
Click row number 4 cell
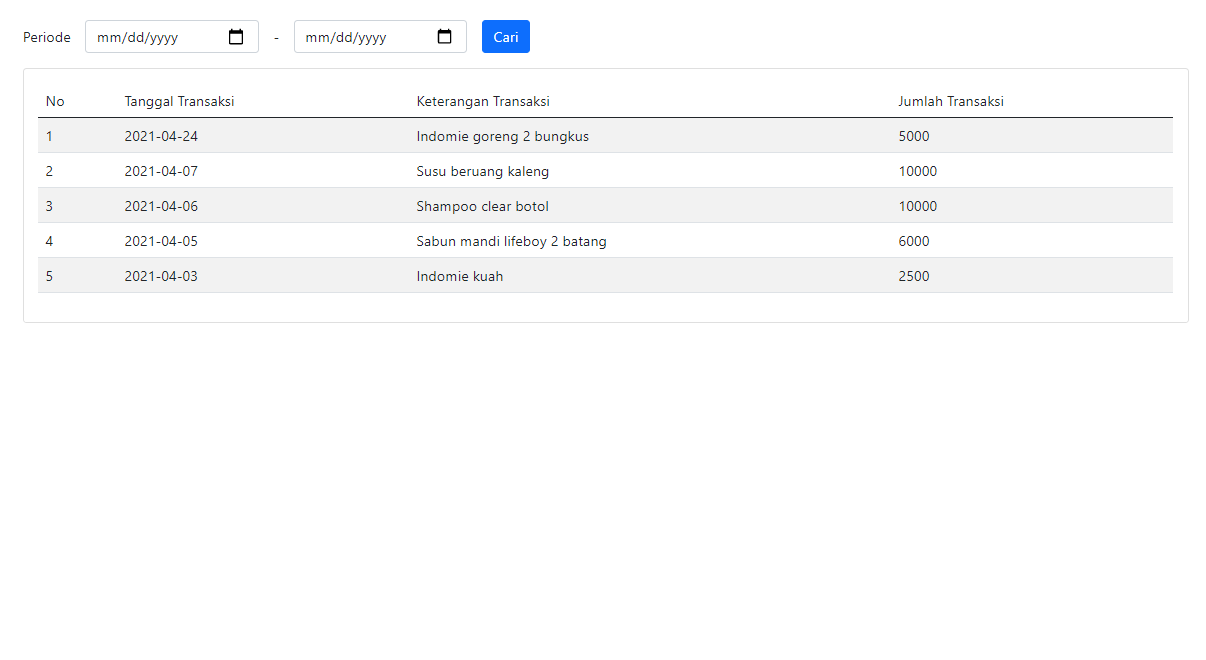coord(49,241)
